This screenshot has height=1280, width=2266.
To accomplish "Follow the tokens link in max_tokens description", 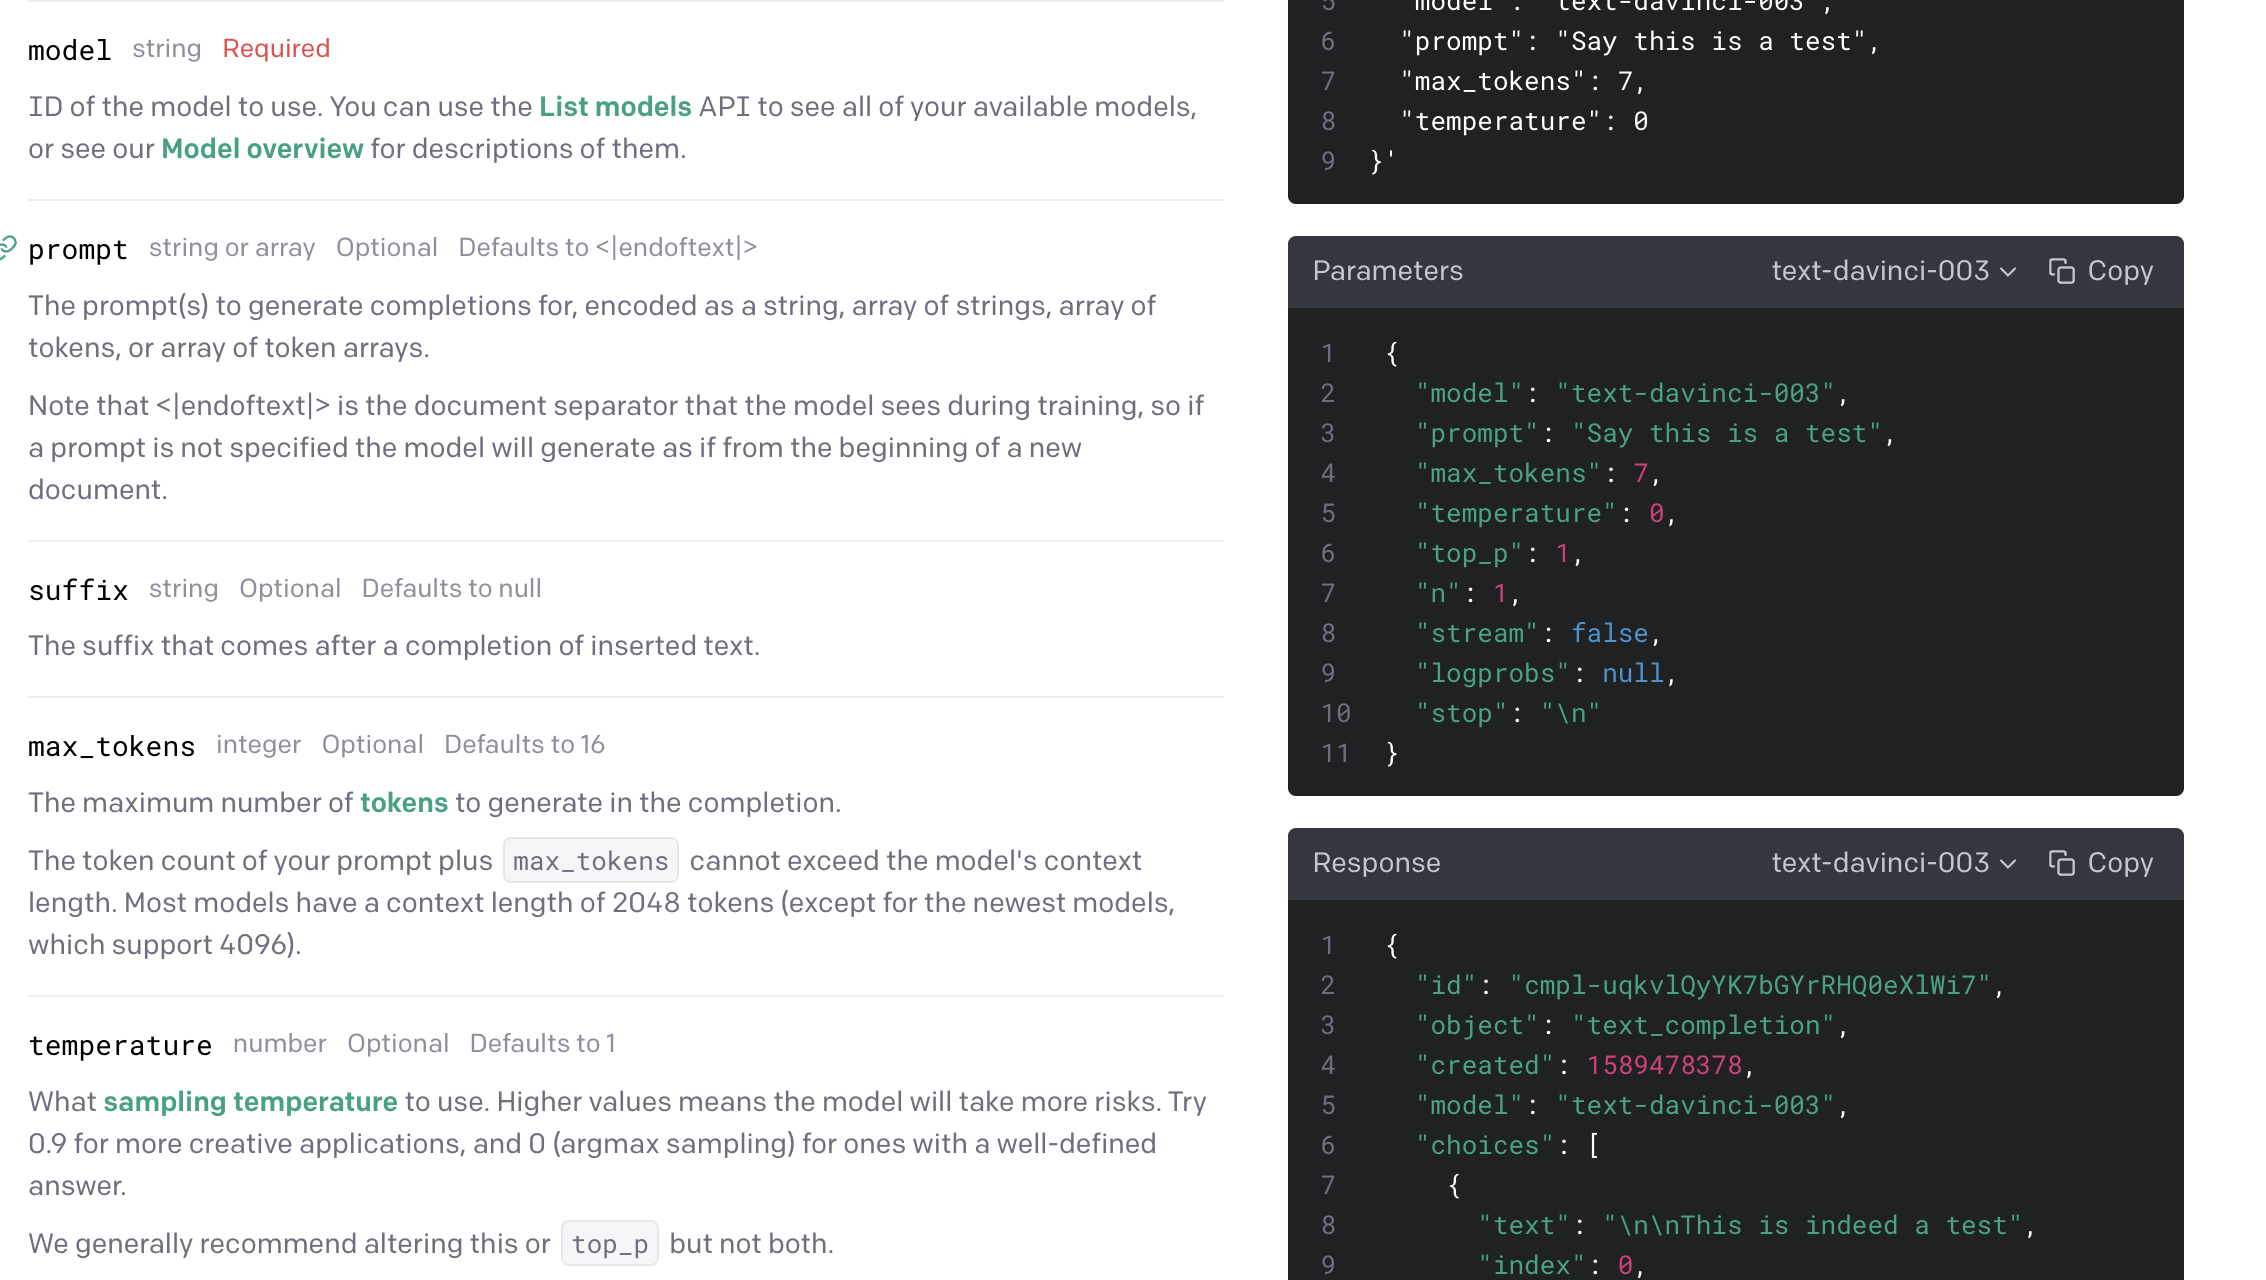I will pos(404,802).
